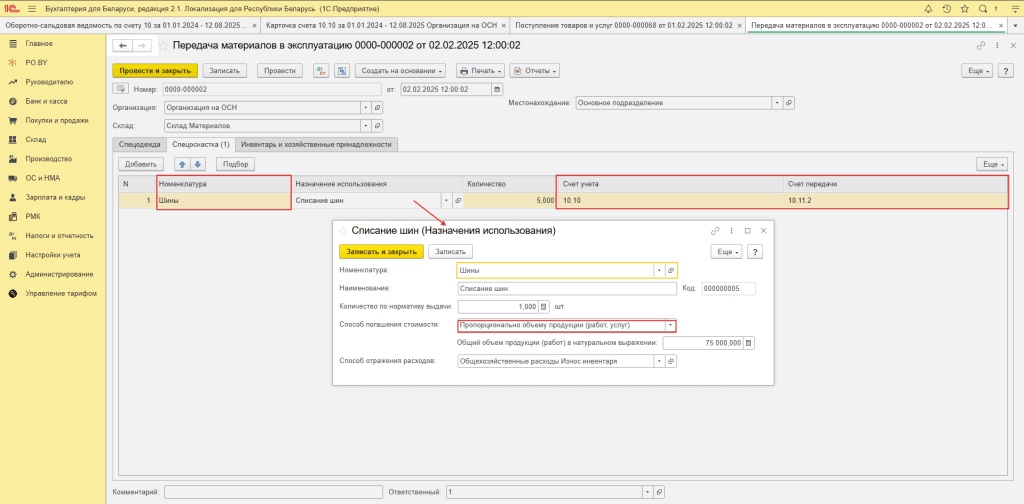The width and height of the screenshot is (1024, 504).
Task: Open calculator for Количество по нормативу выдачи
Action: click(543, 306)
